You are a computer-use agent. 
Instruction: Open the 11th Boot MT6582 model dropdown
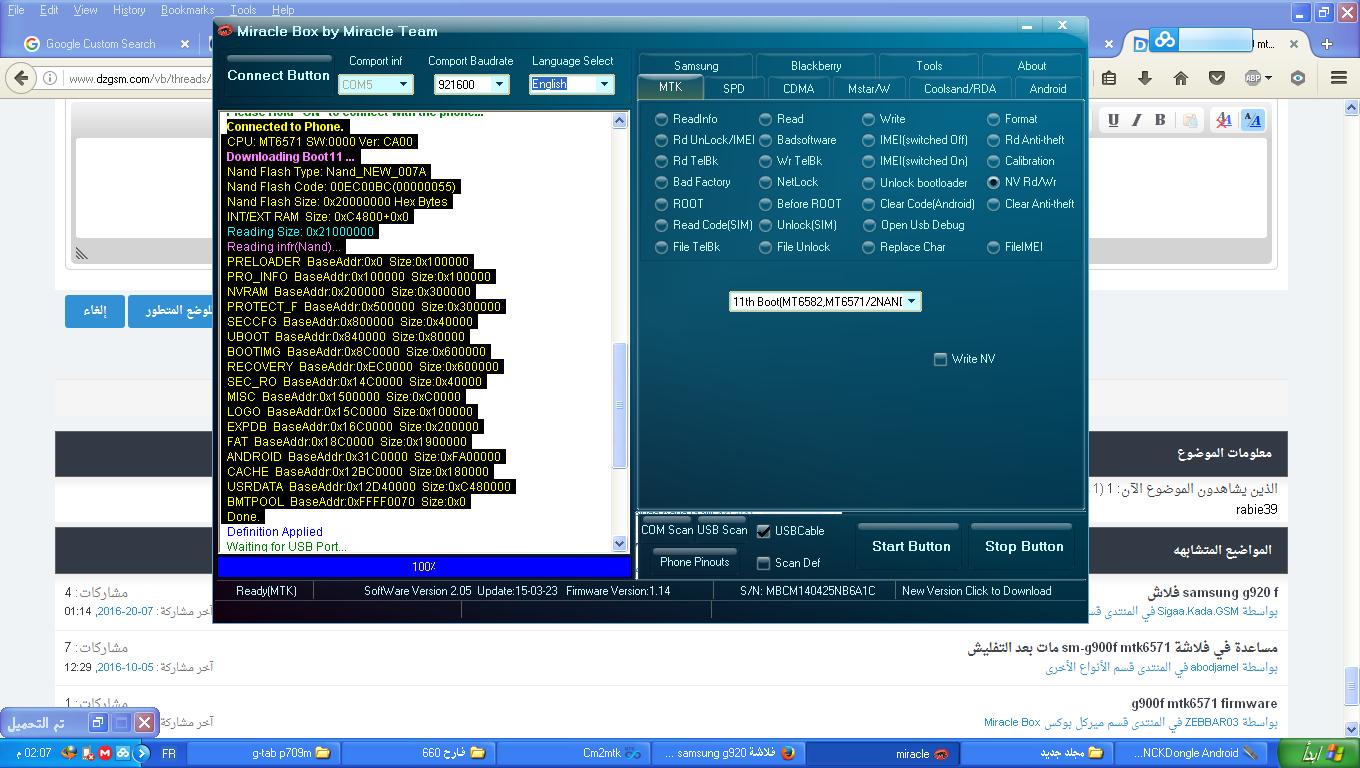tap(825, 301)
